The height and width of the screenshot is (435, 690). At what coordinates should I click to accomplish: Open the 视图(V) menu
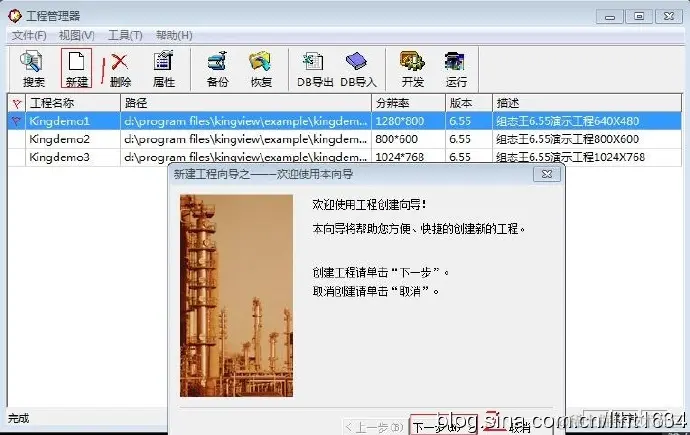click(77, 36)
